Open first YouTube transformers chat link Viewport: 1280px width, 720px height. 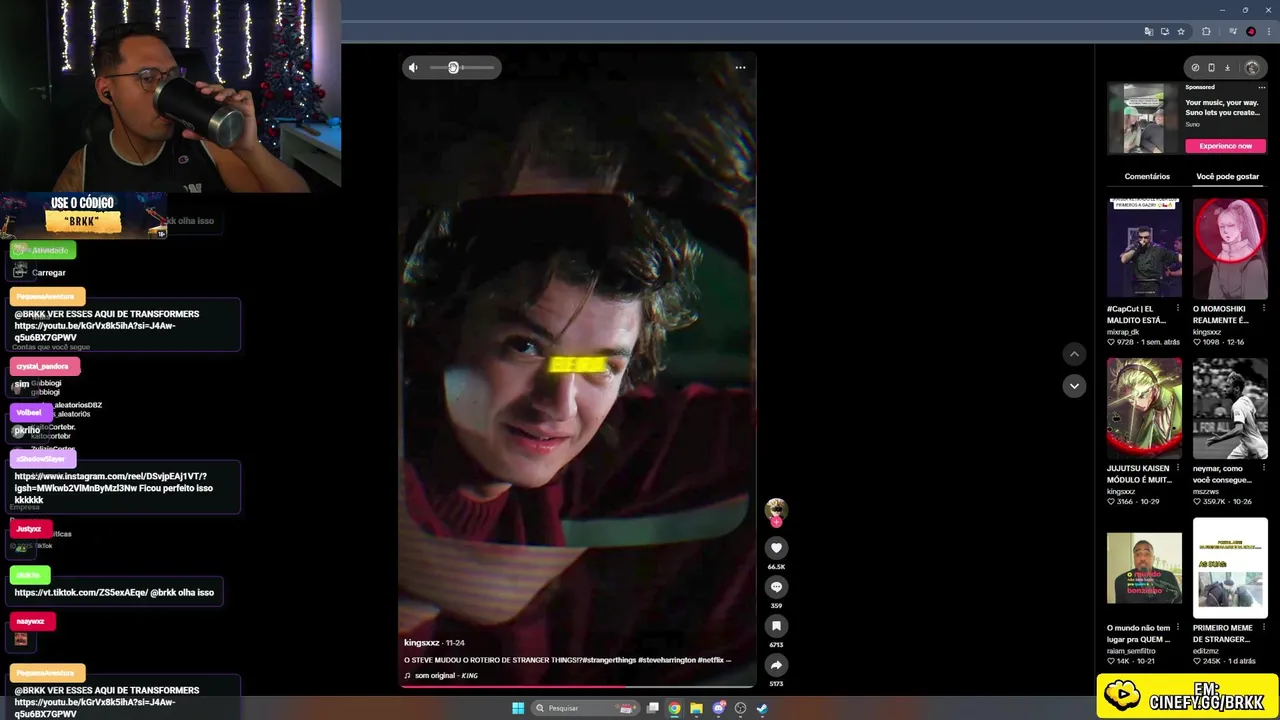click(x=95, y=332)
